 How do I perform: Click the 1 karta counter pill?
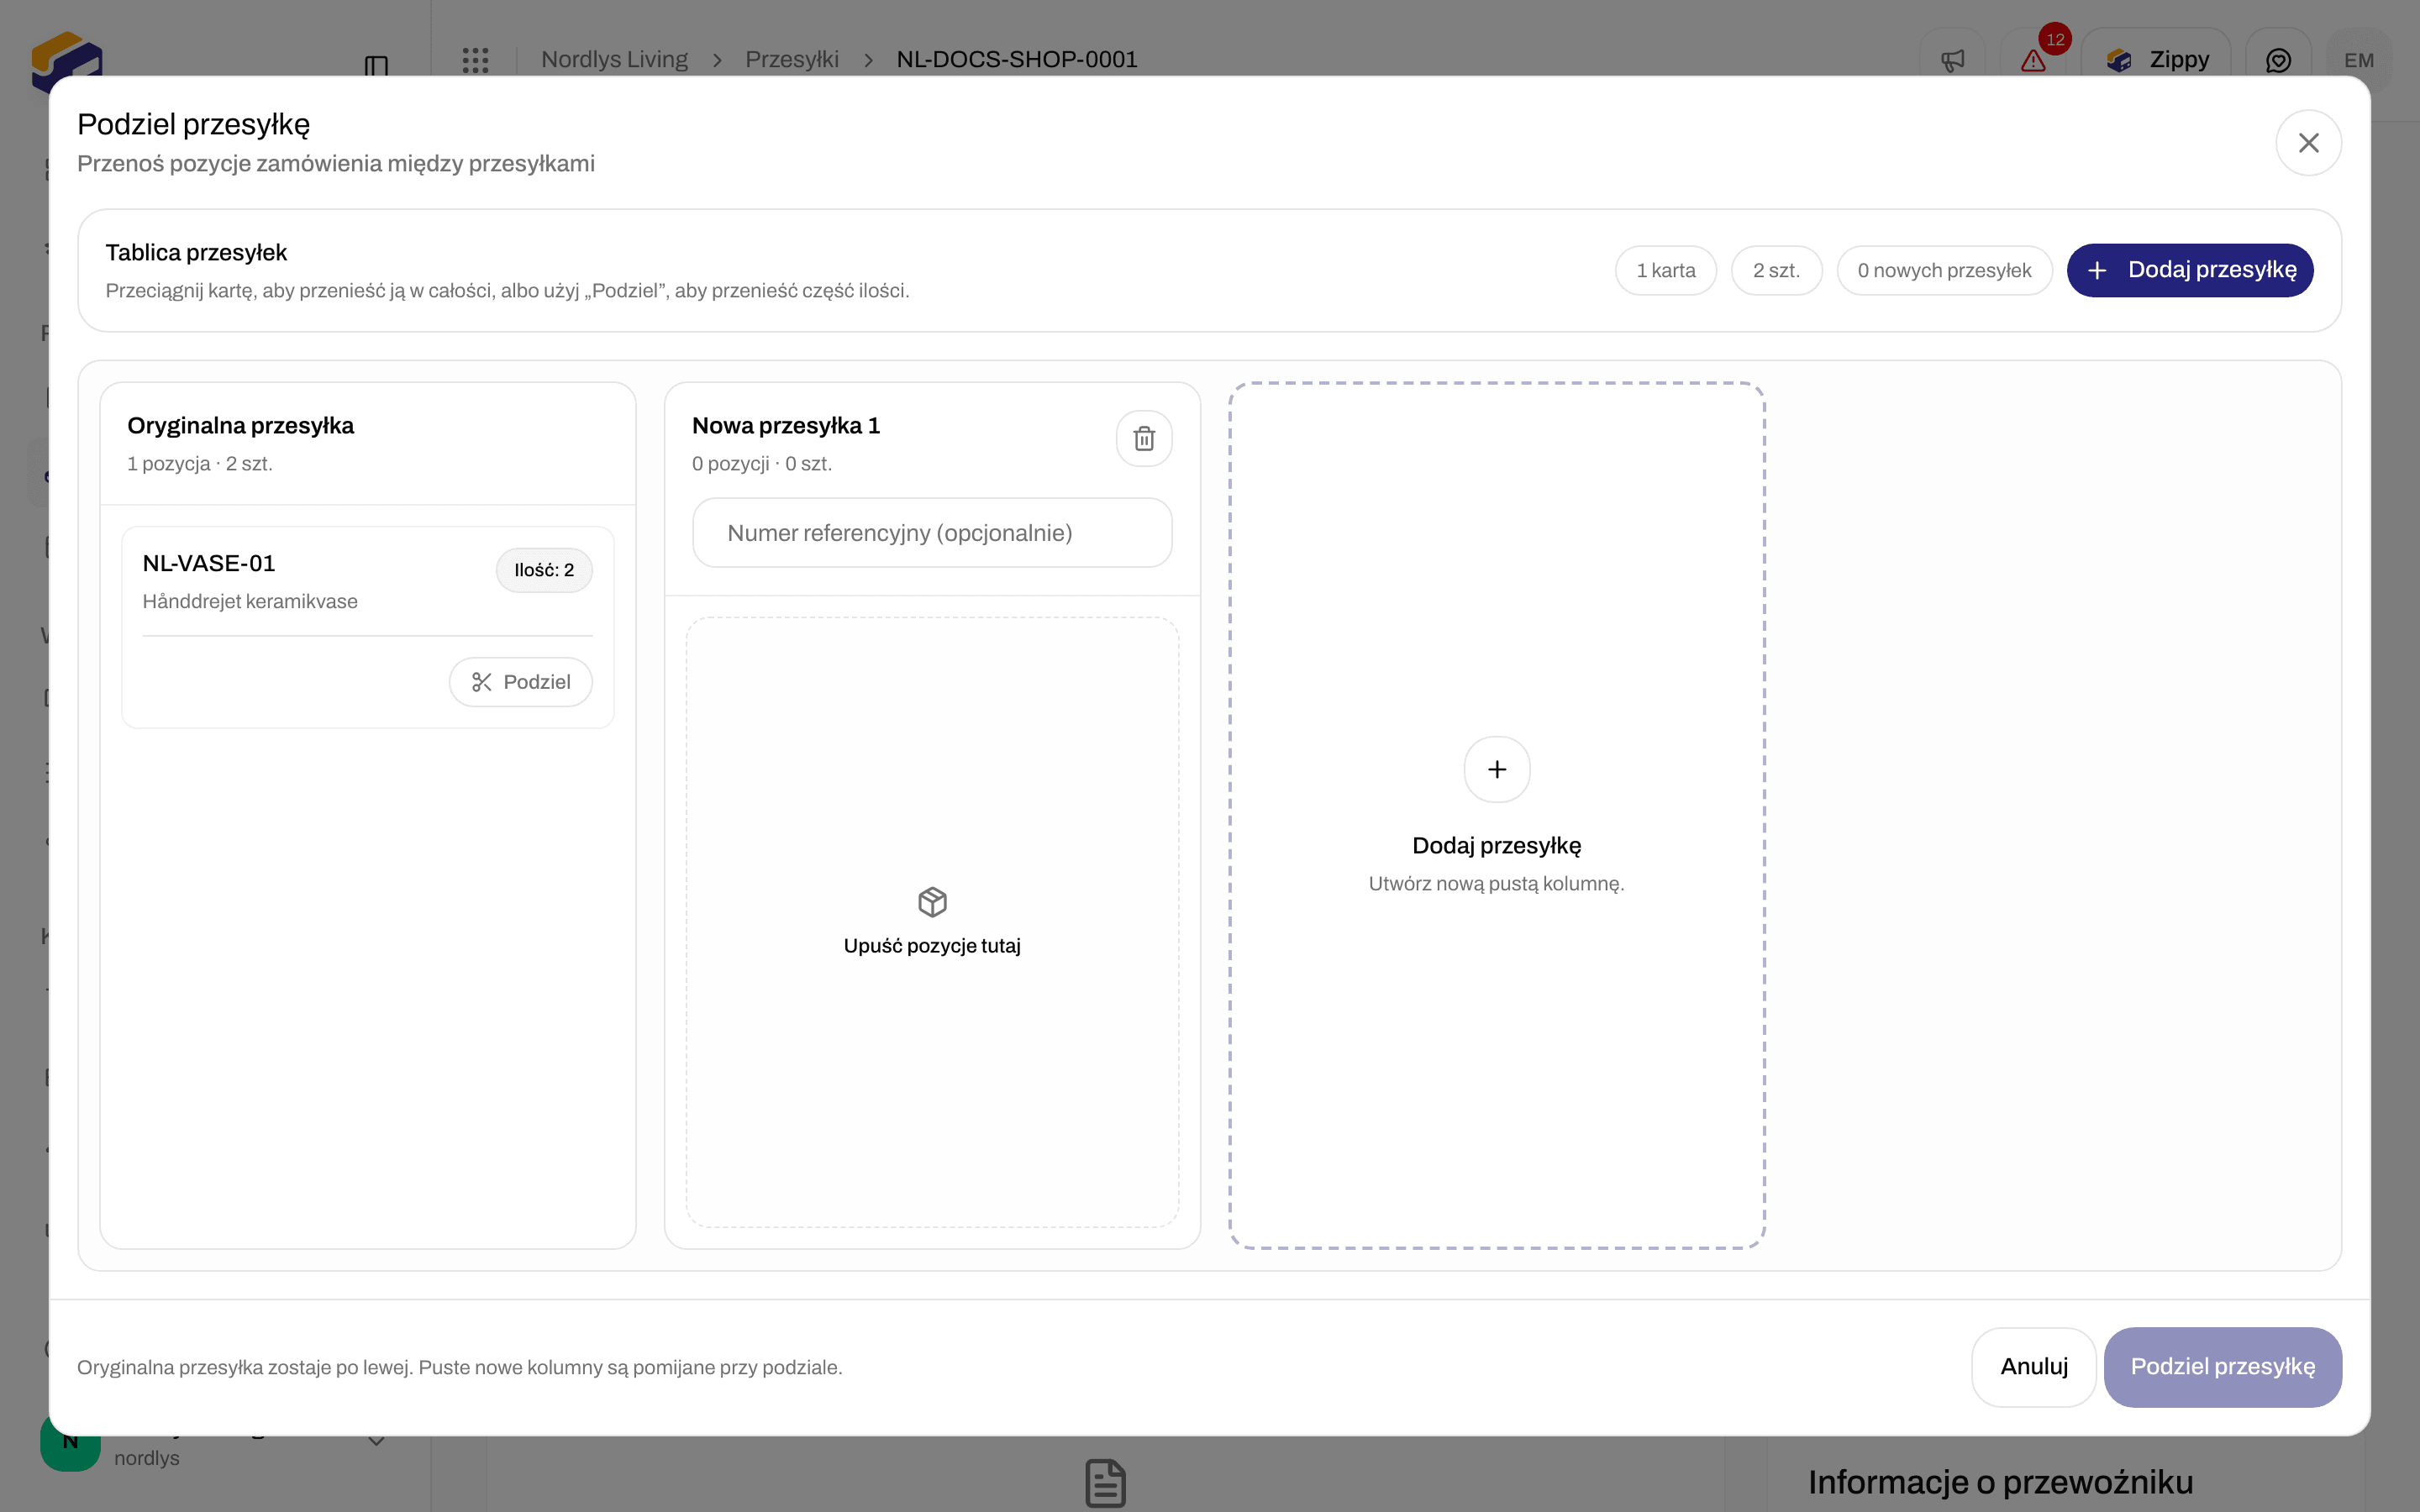click(x=1665, y=270)
